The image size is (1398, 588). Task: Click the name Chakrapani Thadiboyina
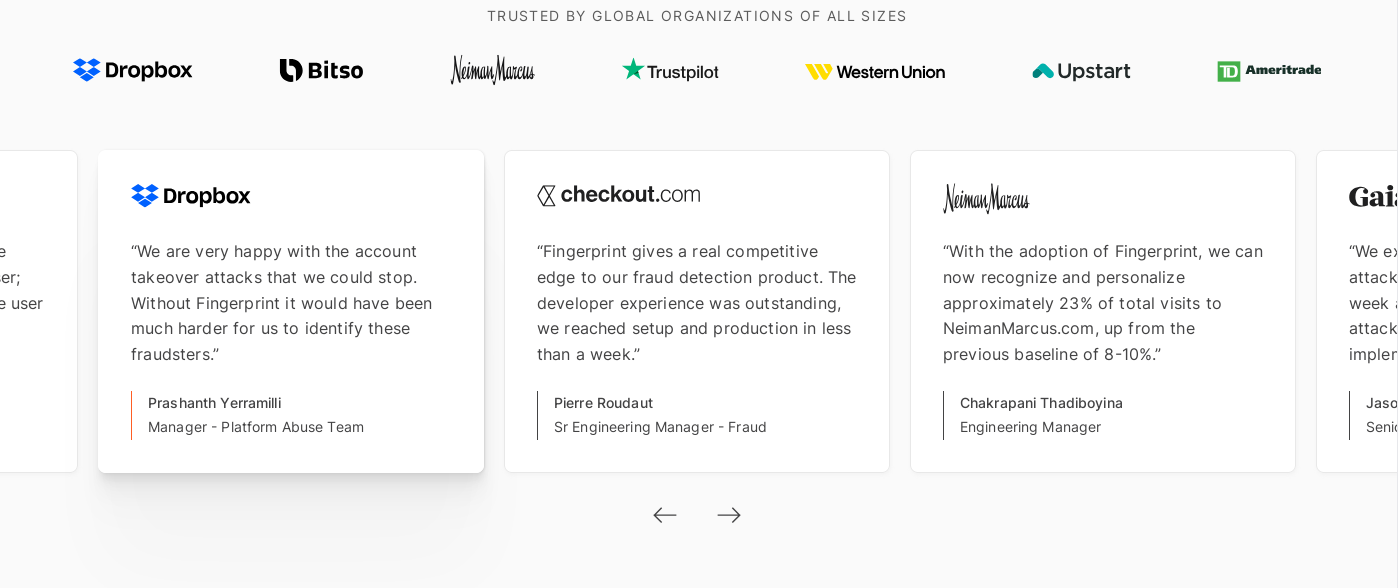[x=1041, y=403]
